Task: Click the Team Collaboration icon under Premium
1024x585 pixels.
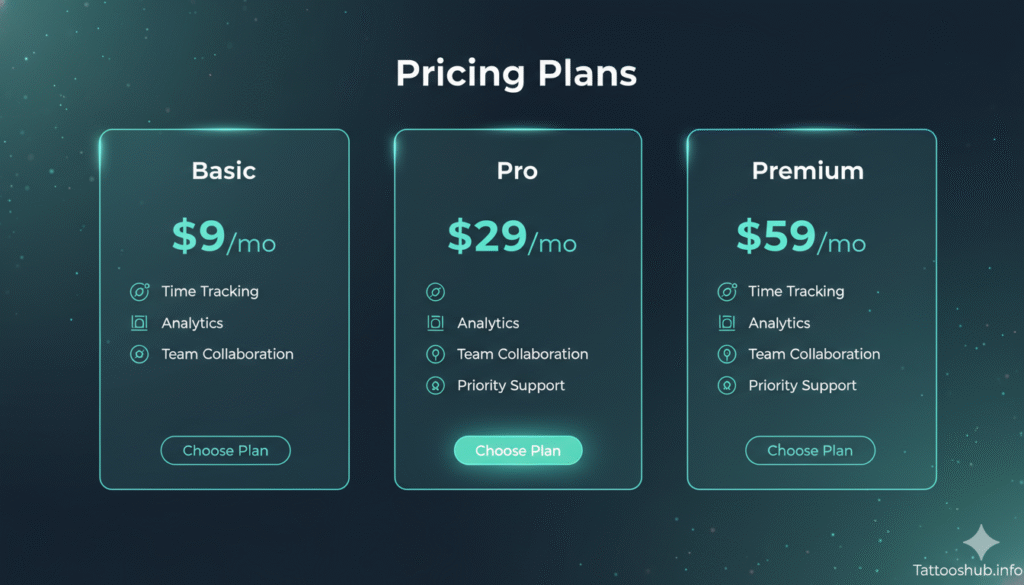Action: click(x=727, y=354)
